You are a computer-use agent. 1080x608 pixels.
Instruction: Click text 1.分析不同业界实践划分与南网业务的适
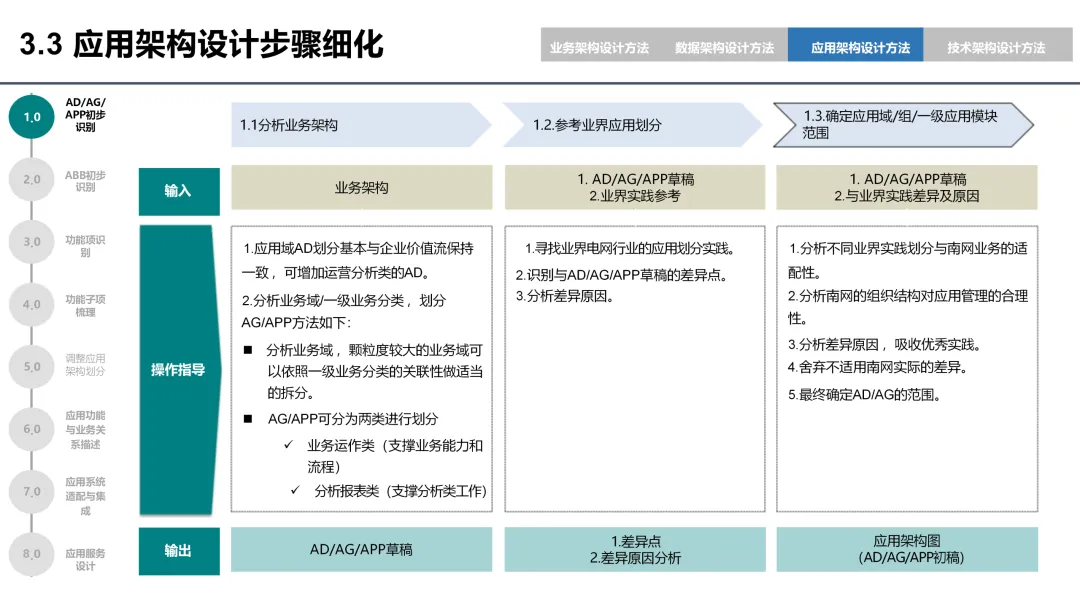point(908,249)
